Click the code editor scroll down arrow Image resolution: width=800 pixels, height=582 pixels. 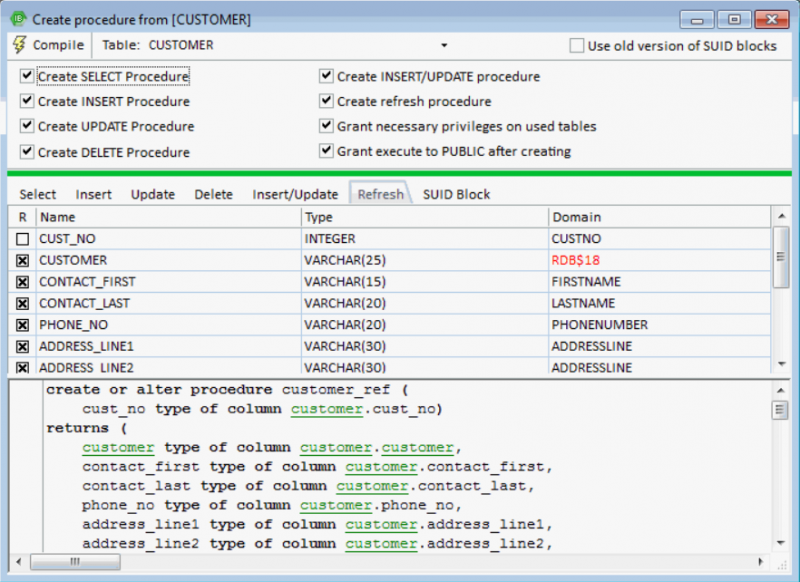[780, 543]
